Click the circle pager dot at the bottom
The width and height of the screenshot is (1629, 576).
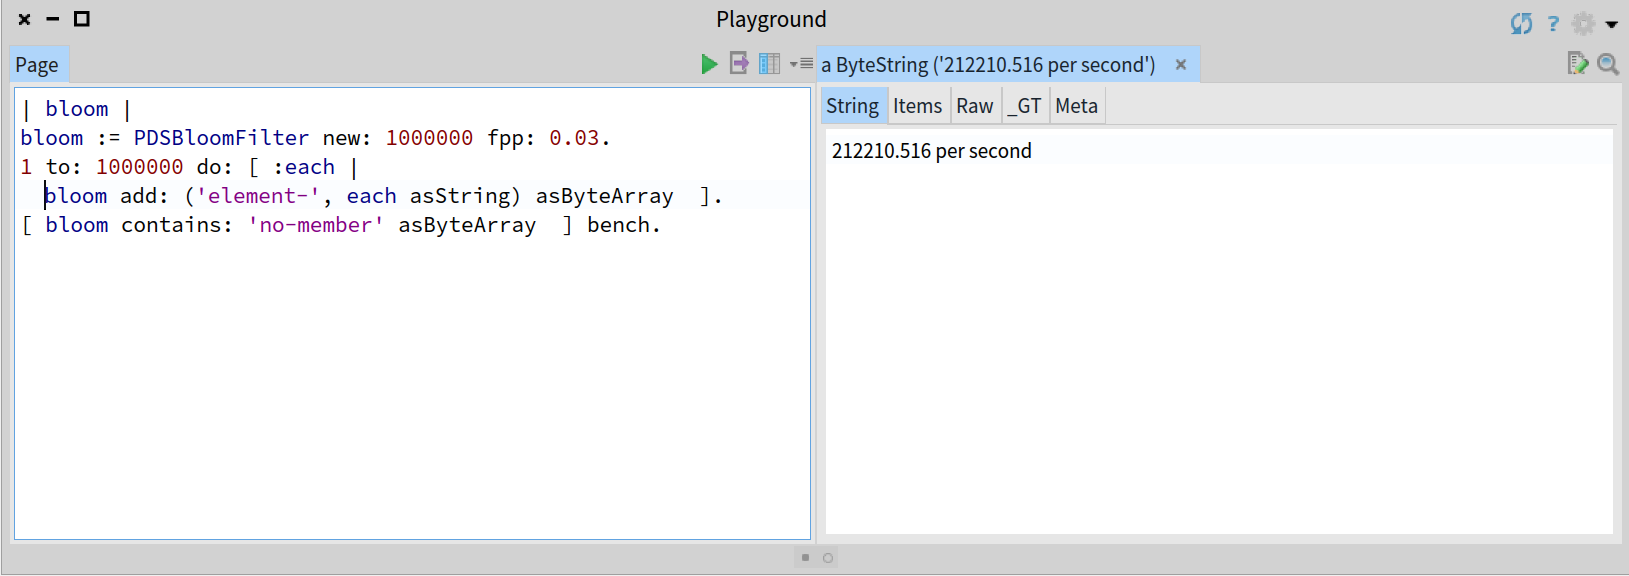[828, 558]
